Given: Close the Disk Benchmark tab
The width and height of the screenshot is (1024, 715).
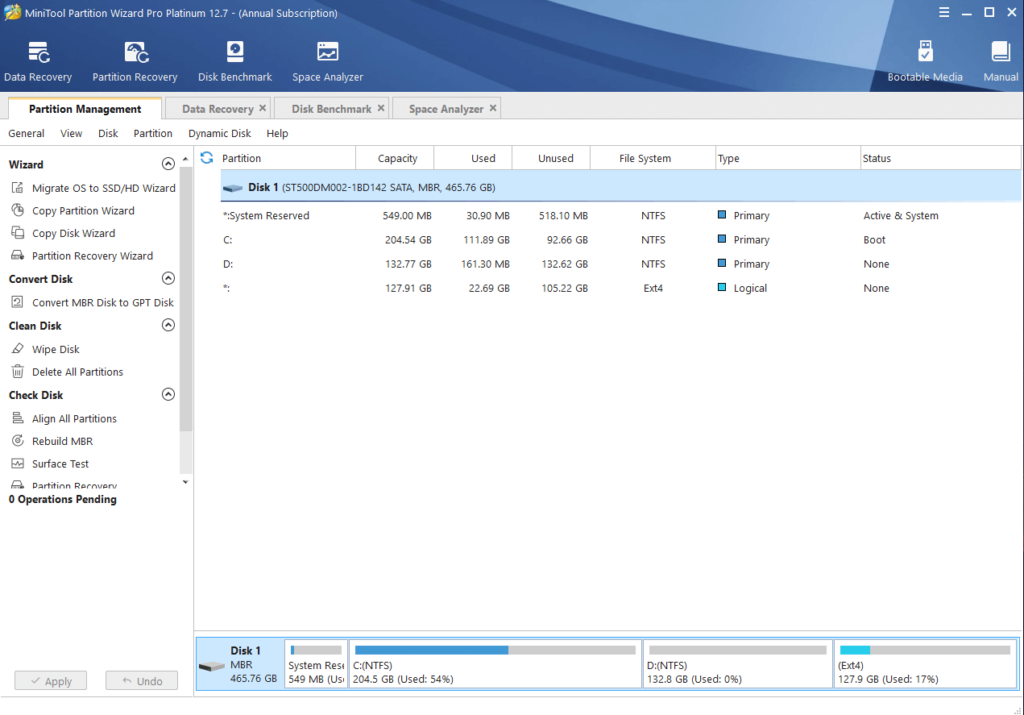Looking at the screenshot, I should point(381,108).
